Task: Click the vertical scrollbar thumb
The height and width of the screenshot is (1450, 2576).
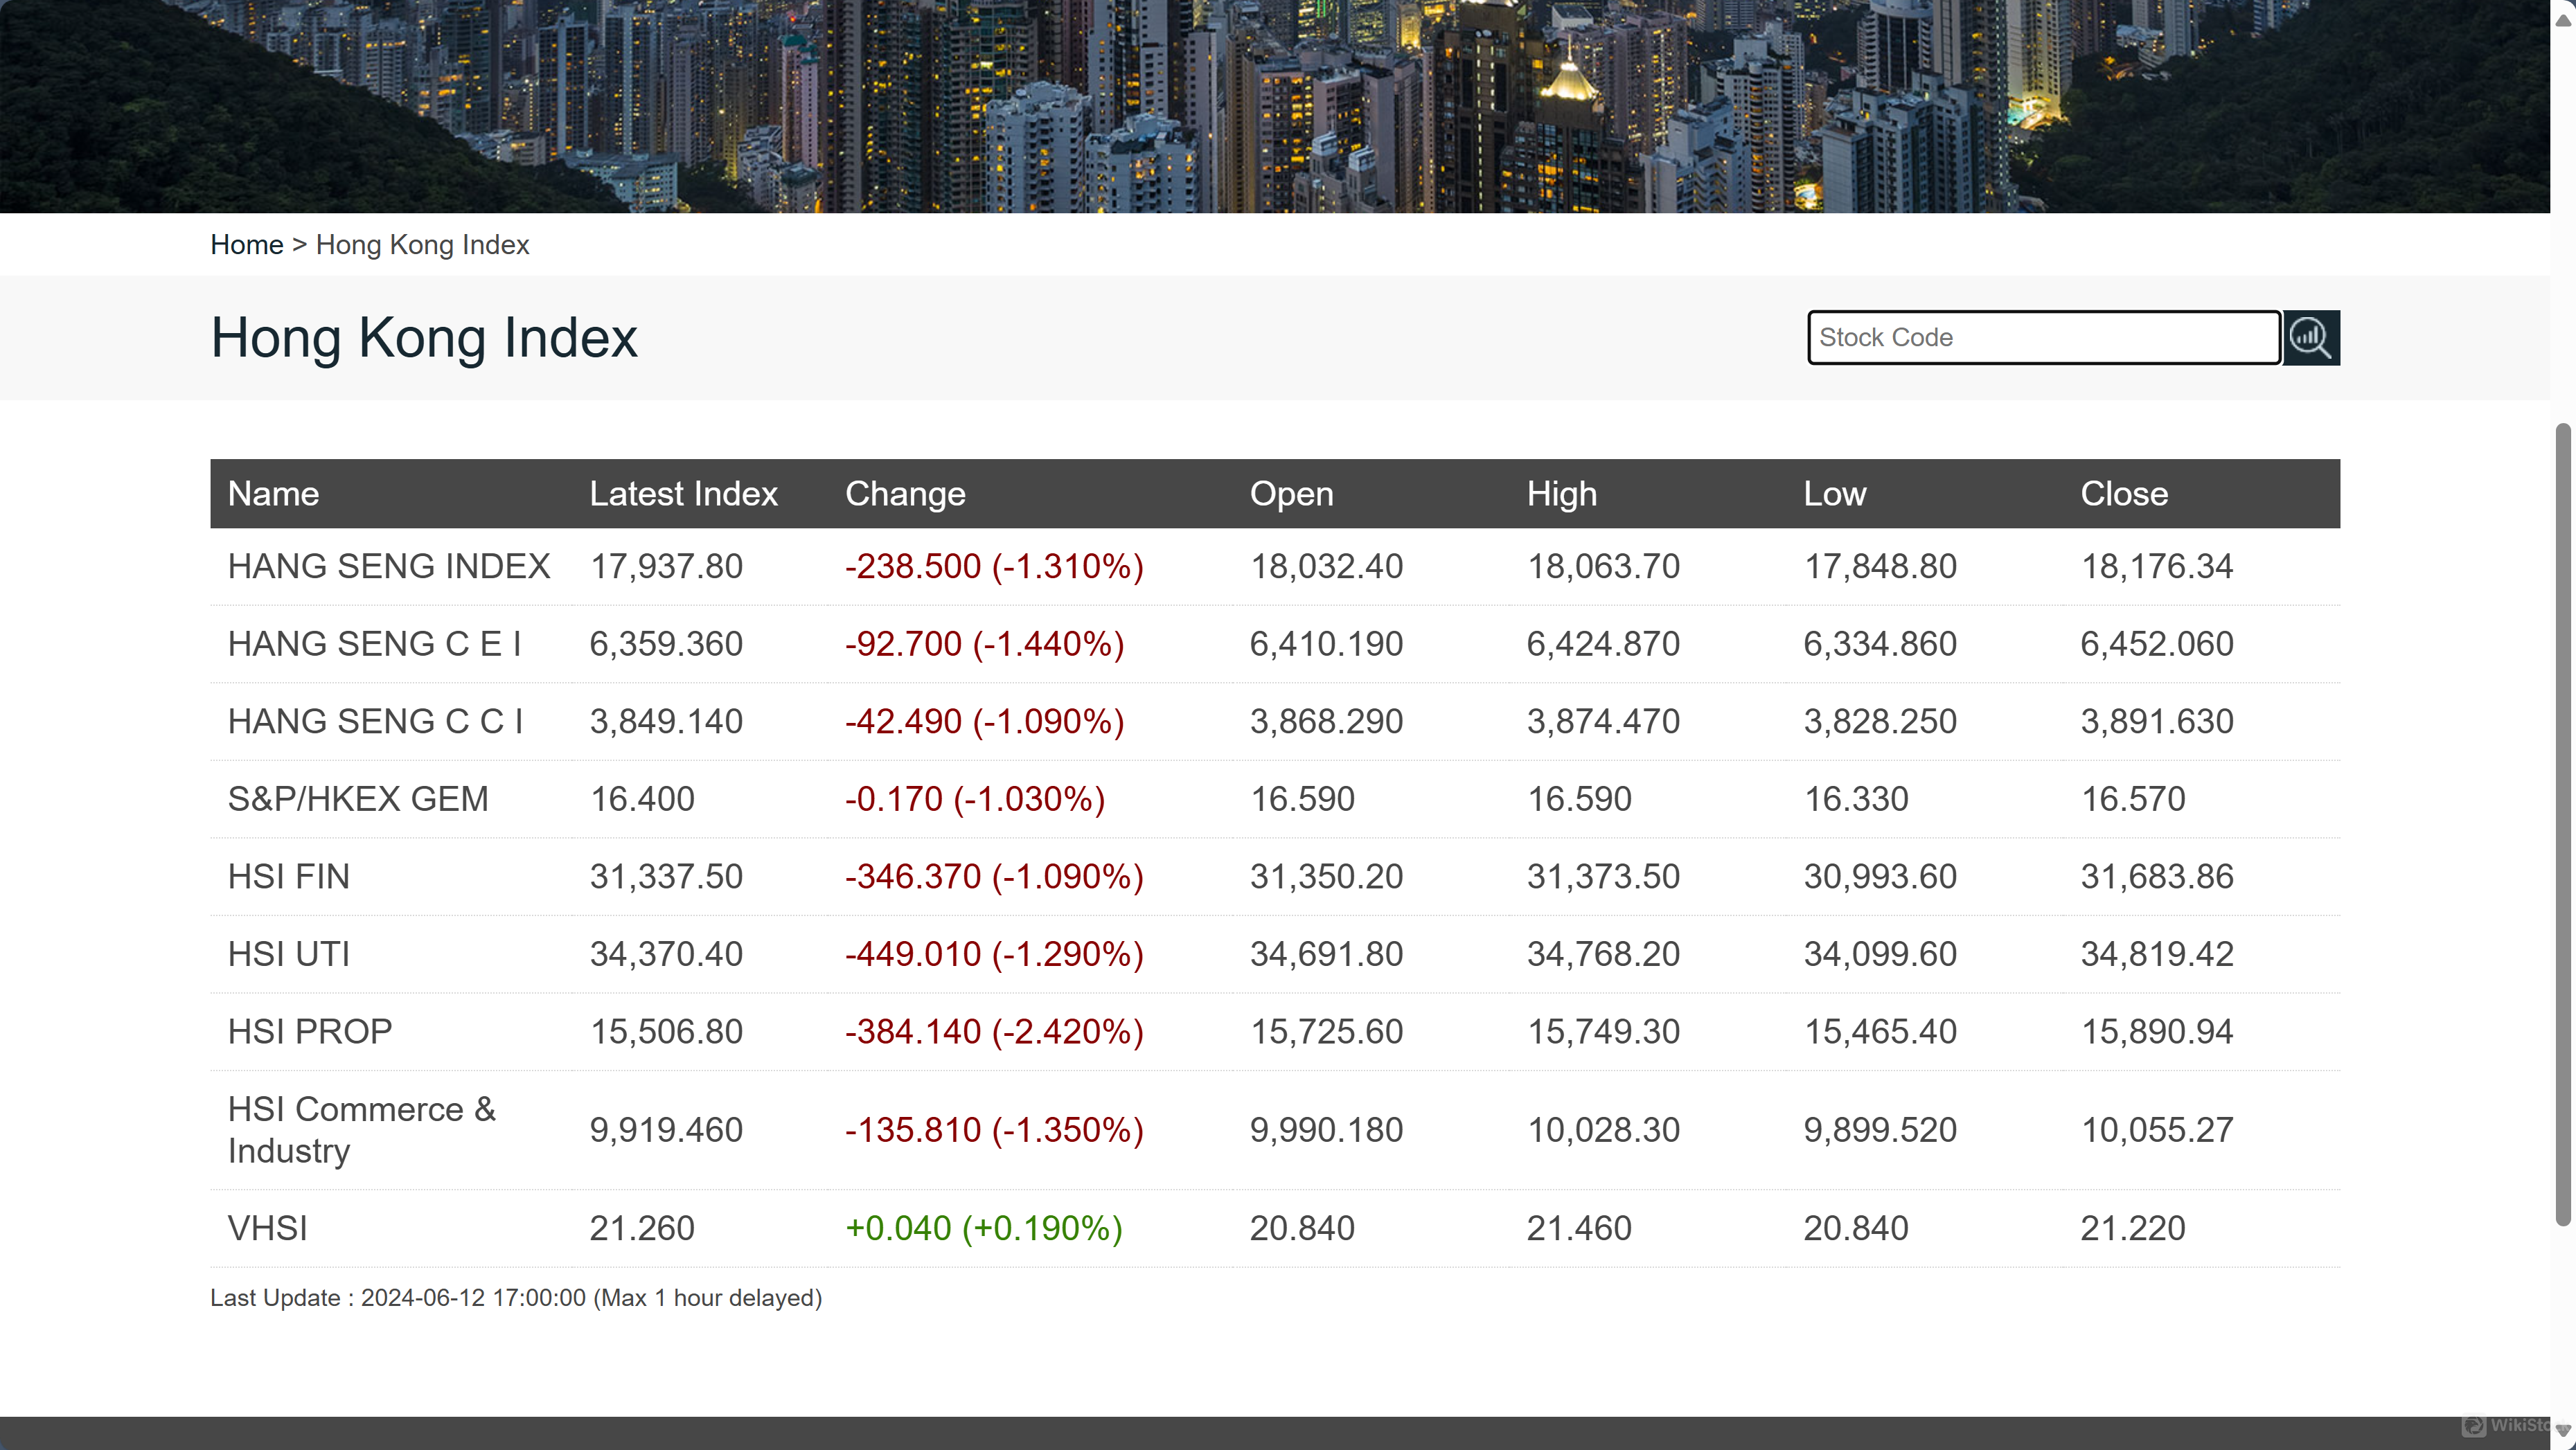Action: pos(2563,824)
